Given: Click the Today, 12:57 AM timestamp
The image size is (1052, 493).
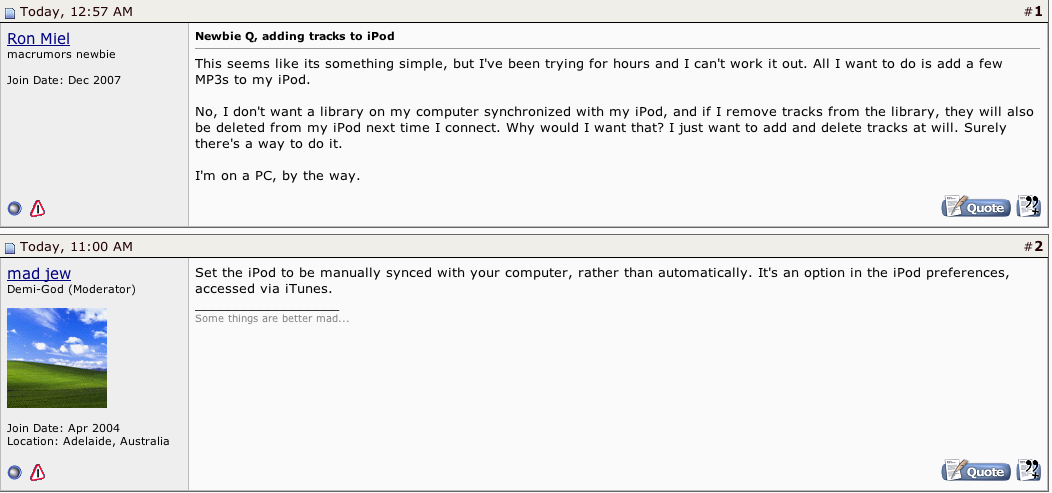Looking at the screenshot, I should [x=76, y=11].
